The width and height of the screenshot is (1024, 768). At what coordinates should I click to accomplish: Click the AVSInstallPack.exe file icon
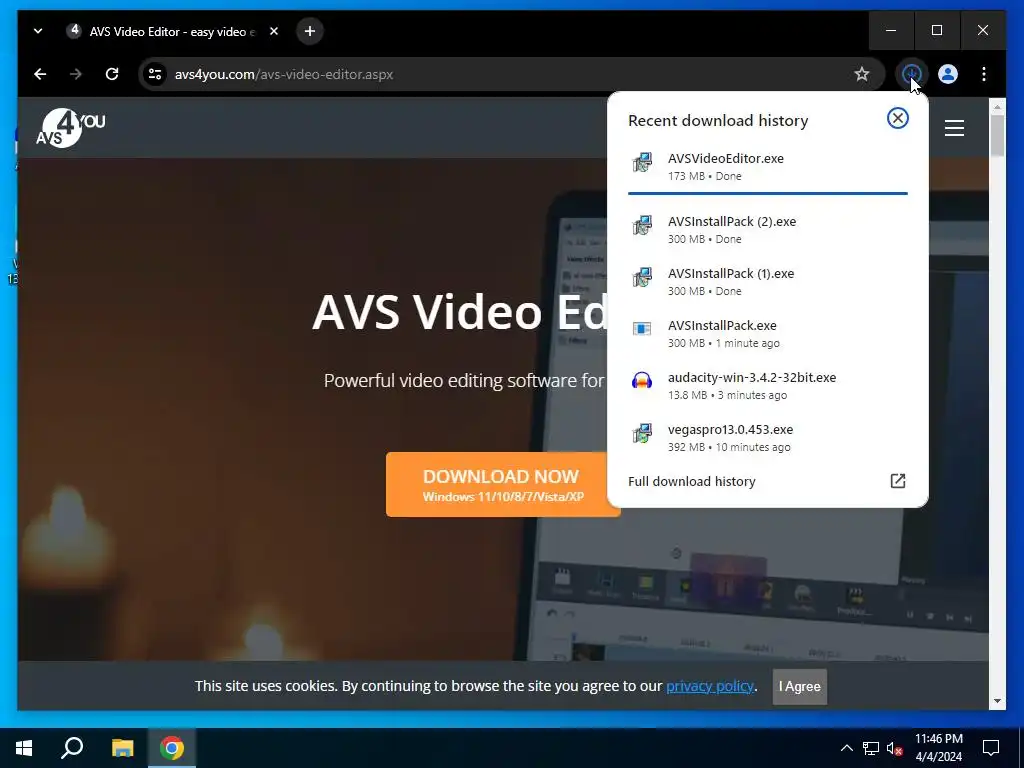click(642, 328)
